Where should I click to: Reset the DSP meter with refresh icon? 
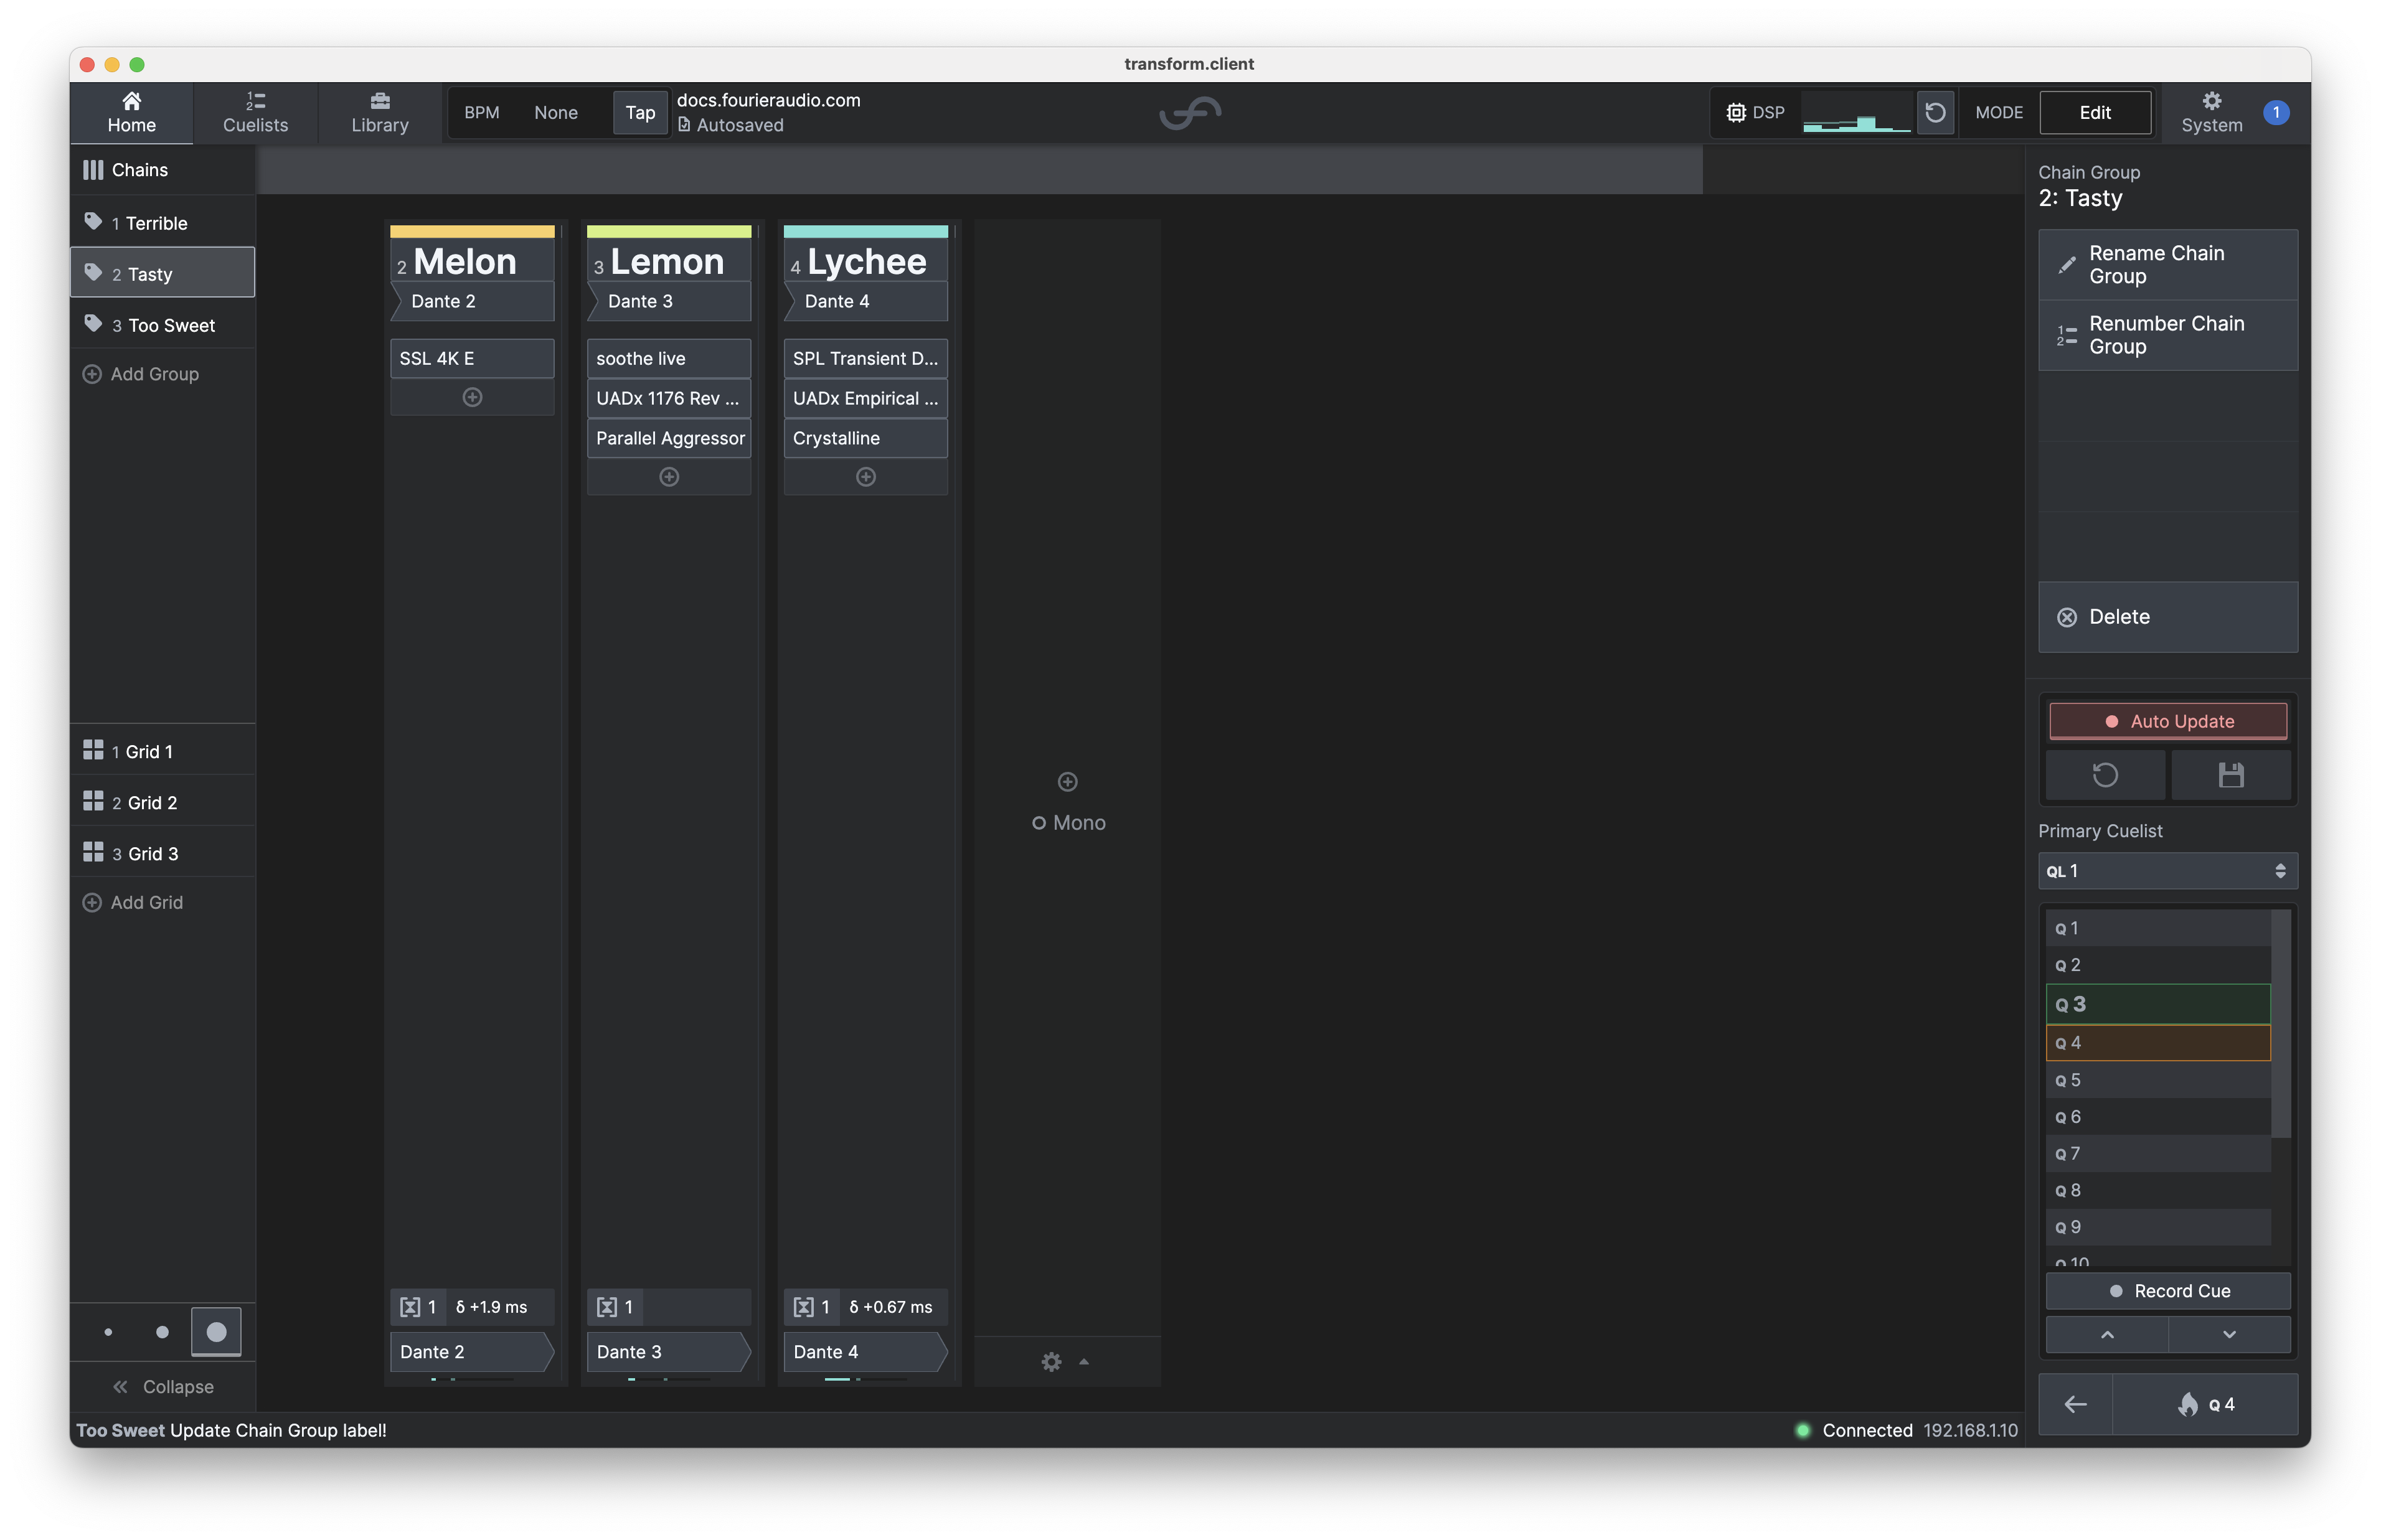[1934, 112]
